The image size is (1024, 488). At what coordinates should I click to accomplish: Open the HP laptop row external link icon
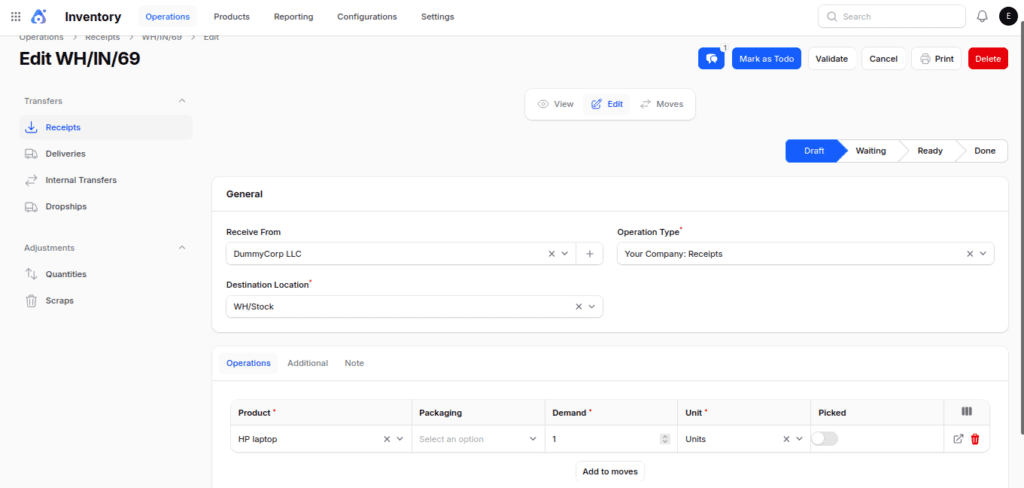point(958,439)
